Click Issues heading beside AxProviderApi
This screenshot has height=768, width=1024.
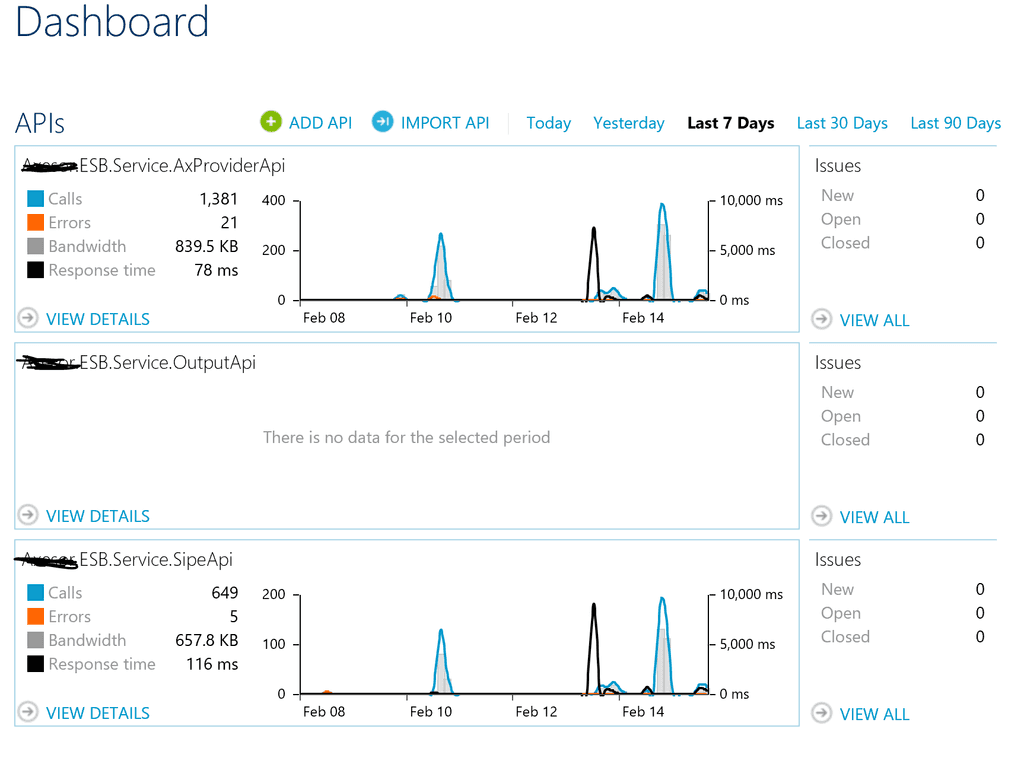[838, 166]
